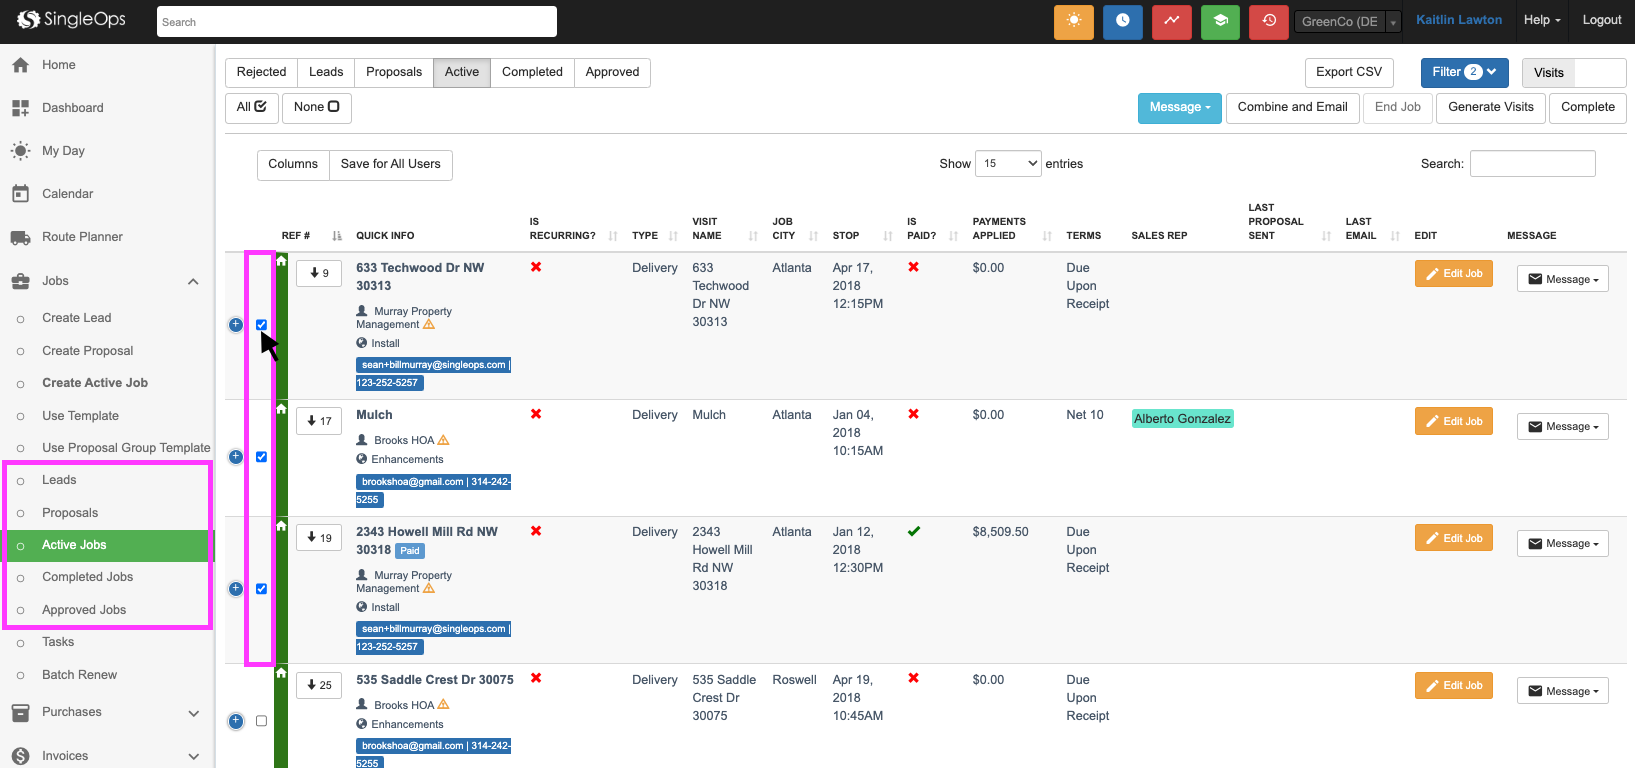This screenshot has width=1635, height=768.
Task: Uncheck the Mulch row checkbox
Action: click(x=261, y=457)
